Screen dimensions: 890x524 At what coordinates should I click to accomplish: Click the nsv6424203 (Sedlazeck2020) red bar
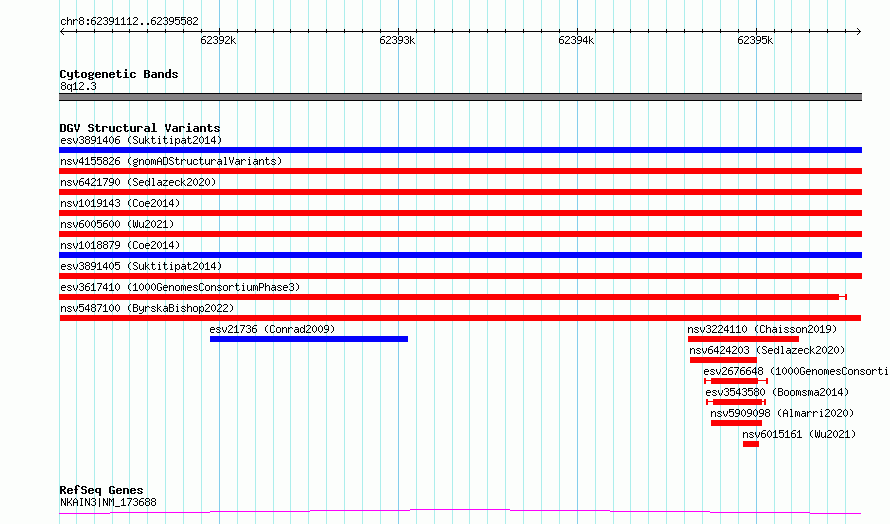tap(723, 360)
